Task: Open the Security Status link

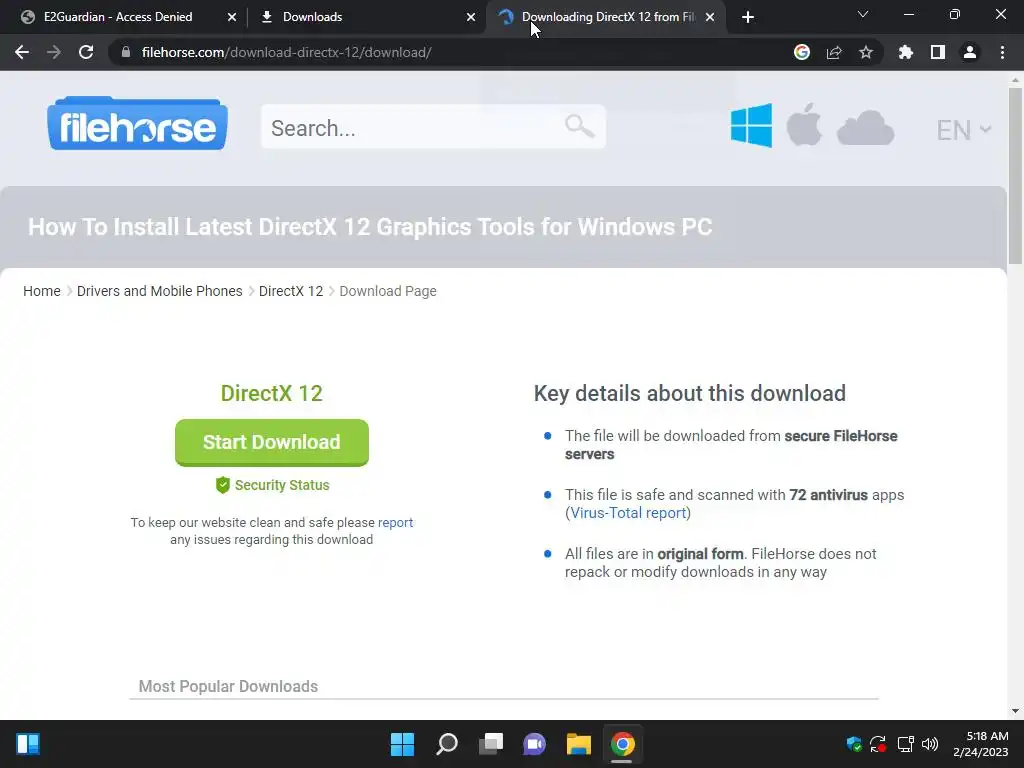Action: [x=281, y=485]
